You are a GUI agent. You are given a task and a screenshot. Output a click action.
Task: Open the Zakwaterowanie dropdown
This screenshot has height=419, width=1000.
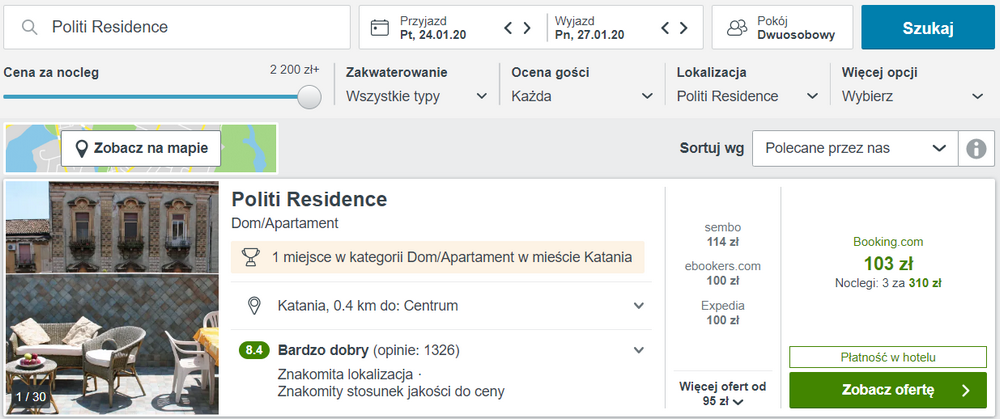416,96
